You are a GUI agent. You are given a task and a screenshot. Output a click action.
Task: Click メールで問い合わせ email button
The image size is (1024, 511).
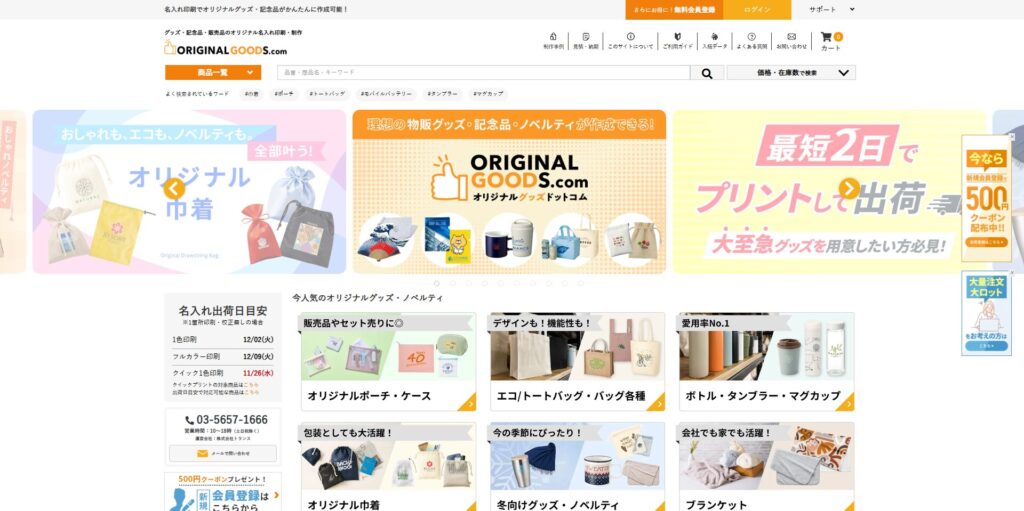click(223, 453)
